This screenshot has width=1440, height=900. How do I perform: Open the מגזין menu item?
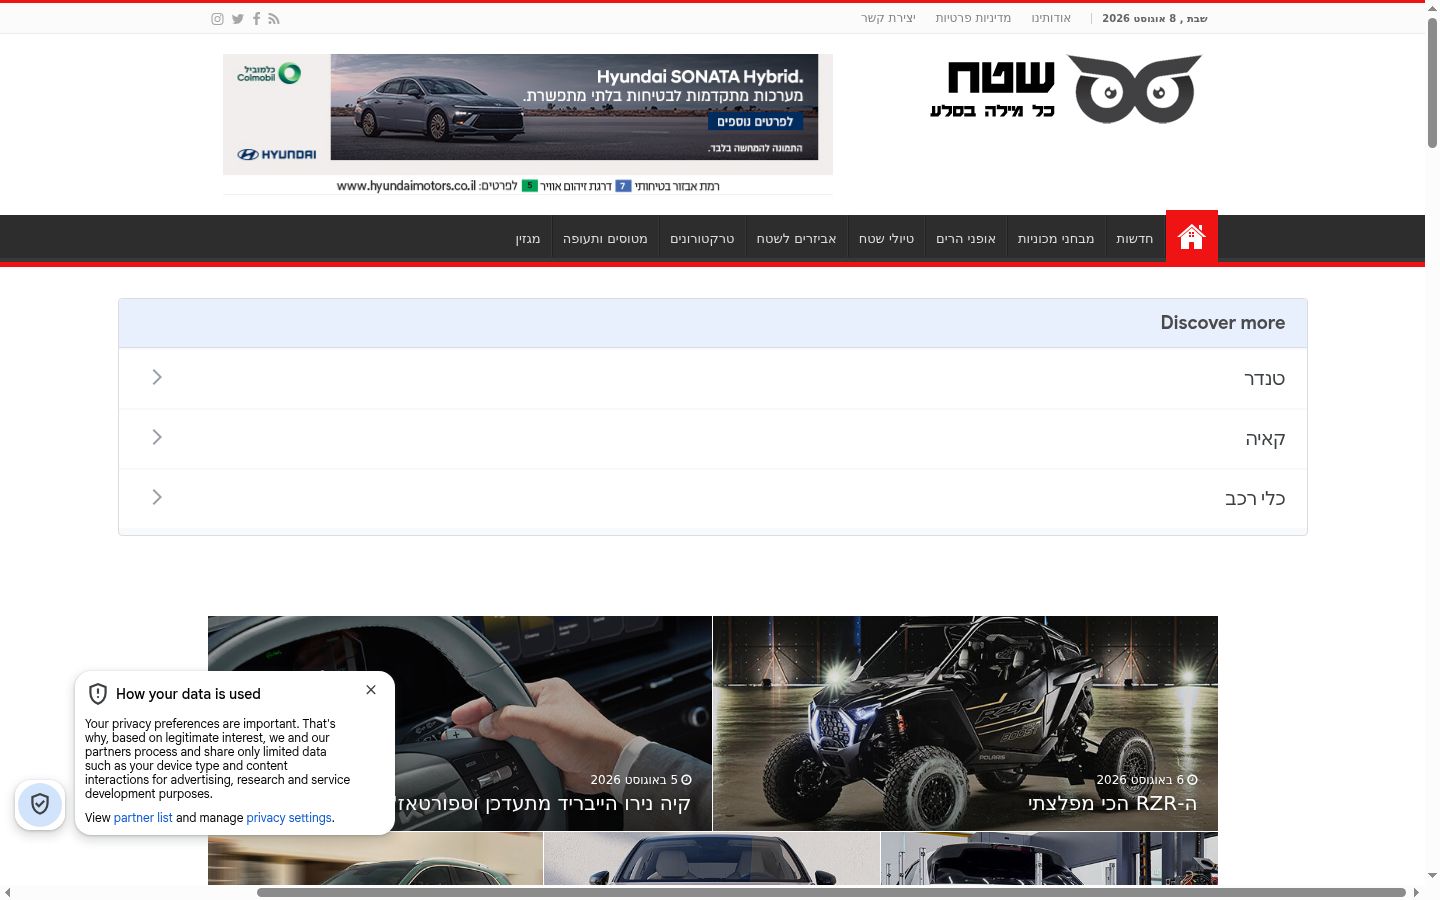pos(528,238)
